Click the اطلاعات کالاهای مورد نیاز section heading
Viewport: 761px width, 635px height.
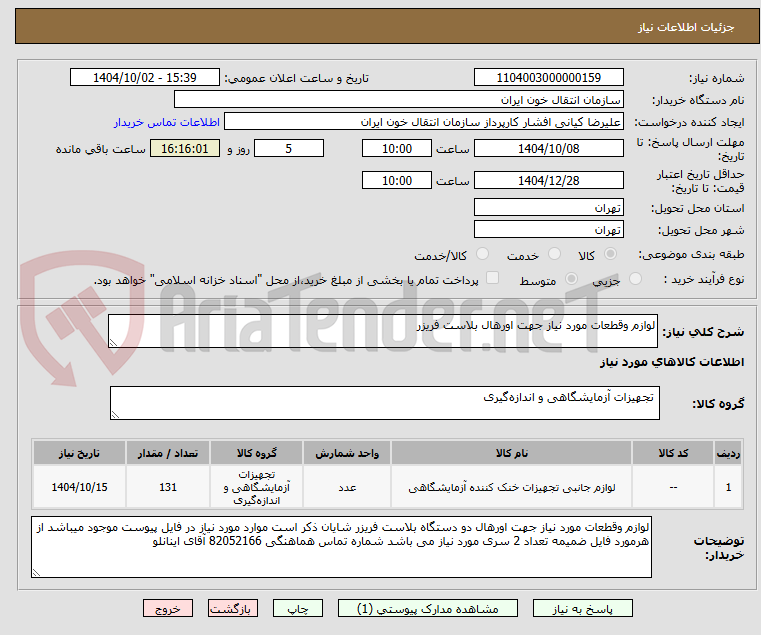pyautogui.click(x=672, y=362)
